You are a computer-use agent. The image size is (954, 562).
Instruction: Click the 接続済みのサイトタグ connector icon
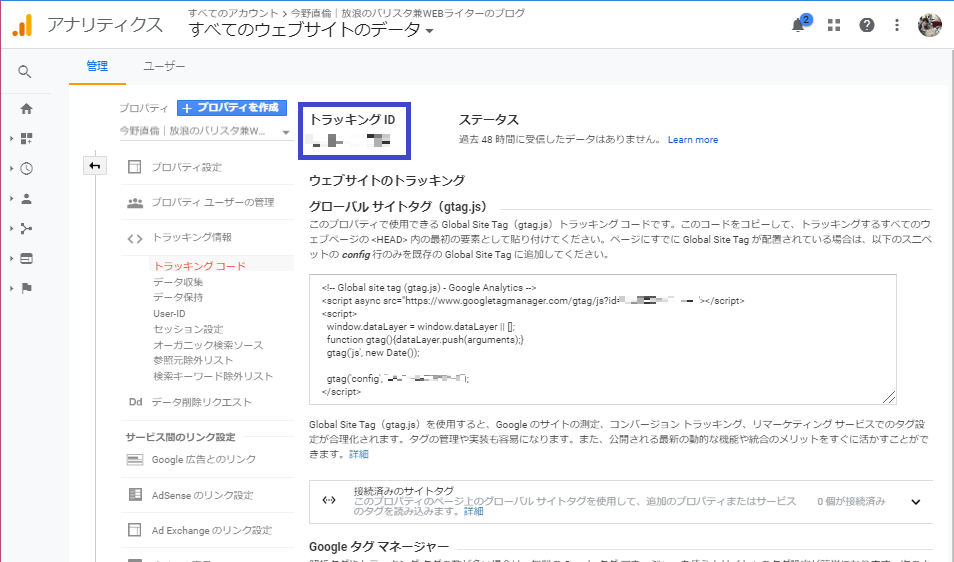click(329, 500)
